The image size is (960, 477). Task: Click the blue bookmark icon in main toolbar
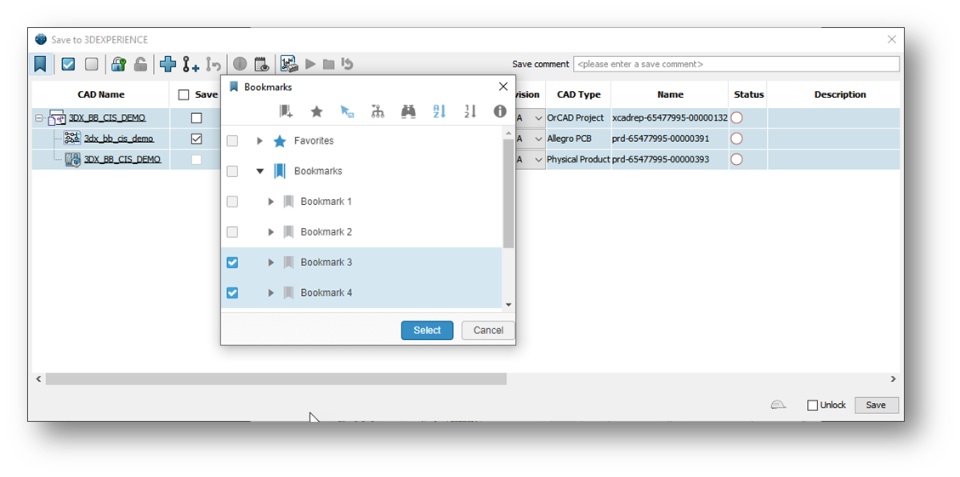pos(40,64)
